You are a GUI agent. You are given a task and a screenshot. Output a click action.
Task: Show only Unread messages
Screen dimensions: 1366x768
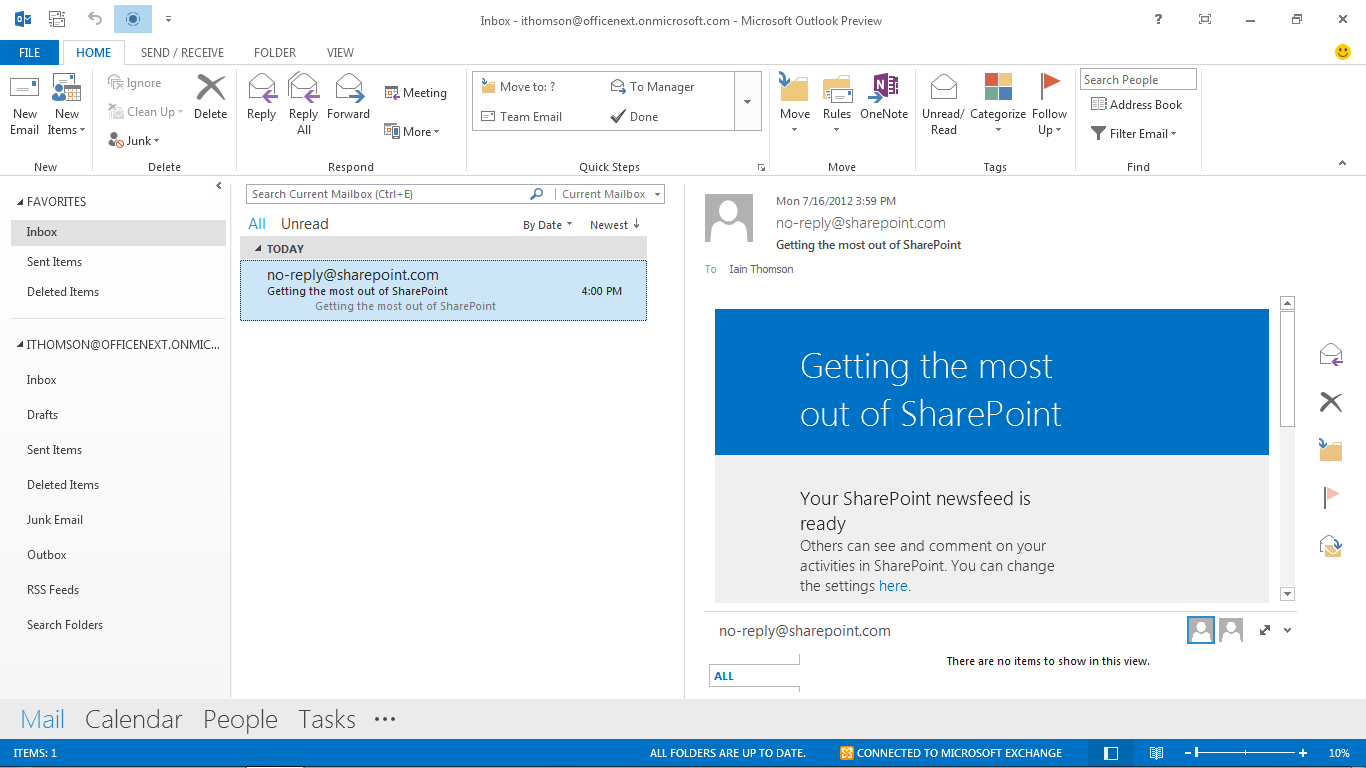(303, 223)
